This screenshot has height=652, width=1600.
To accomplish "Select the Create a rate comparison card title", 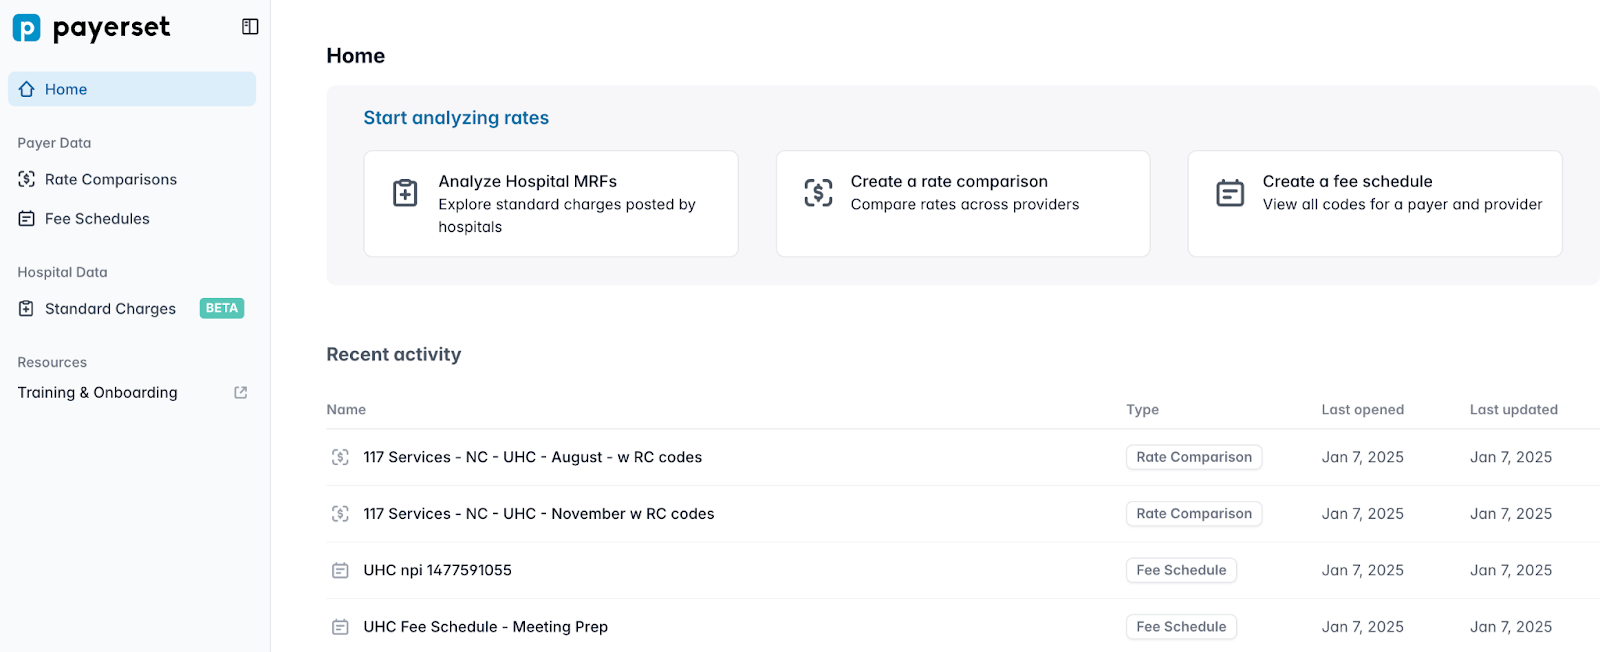I will 949,181.
